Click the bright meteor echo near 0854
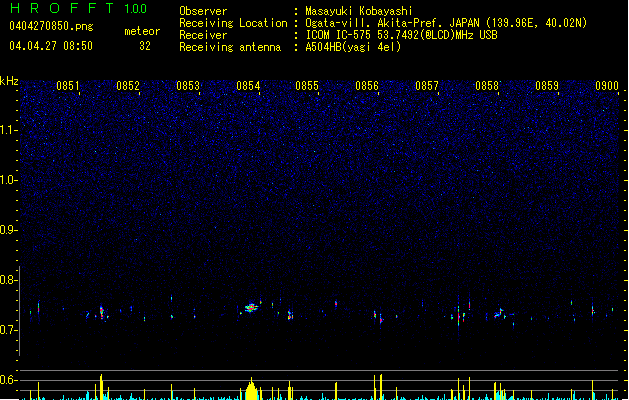The height and width of the screenshot is (400, 629). point(252,308)
